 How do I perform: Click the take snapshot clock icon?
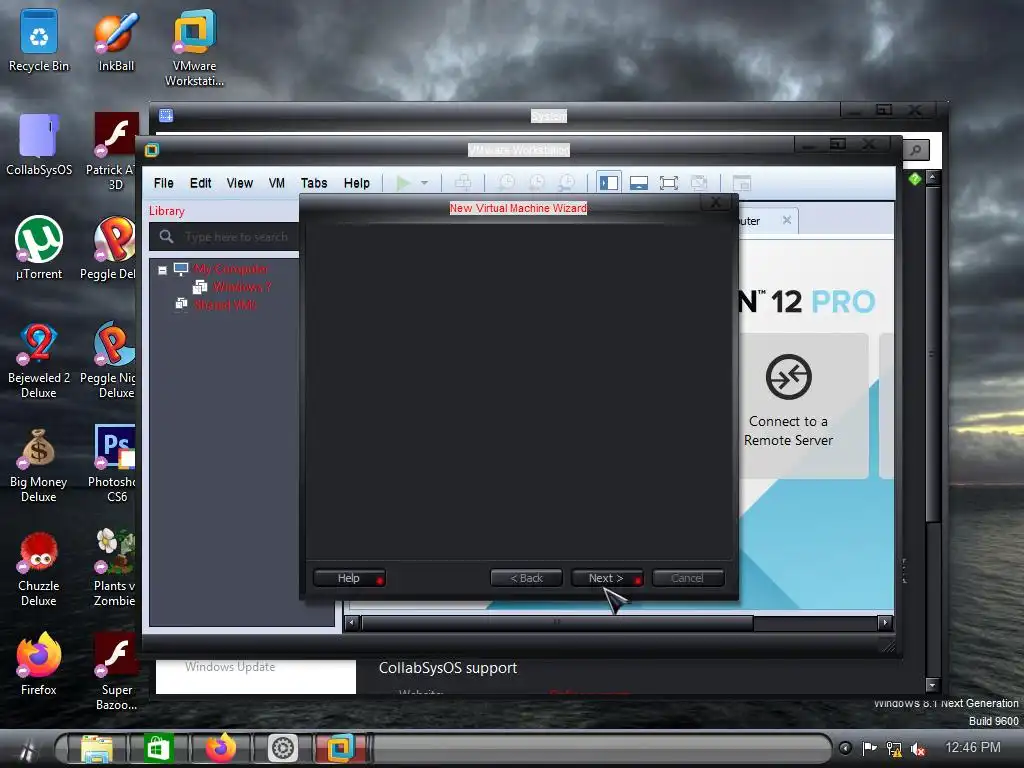[x=506, y=184]
